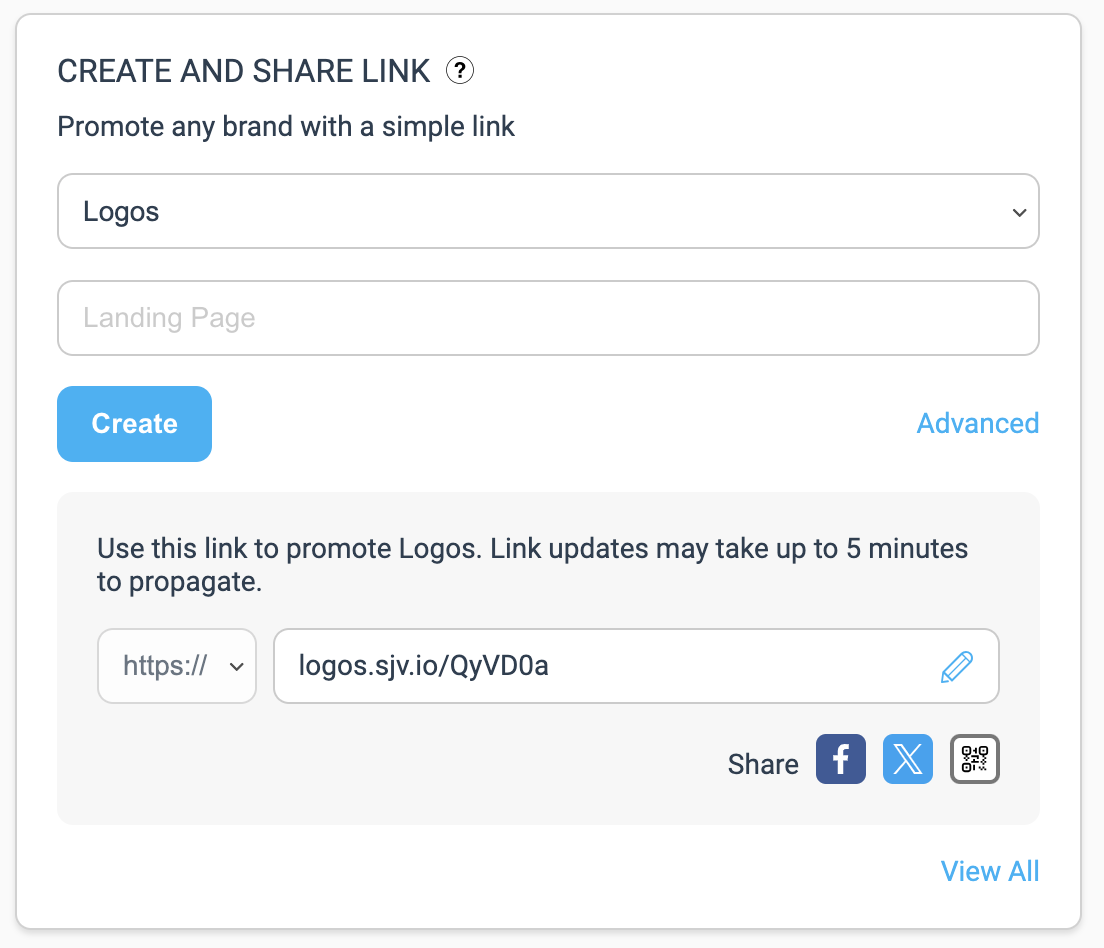Click the 'Use this link to promote Logos' note
Screen dimensions: 1104x948
(x=532, y=565)
